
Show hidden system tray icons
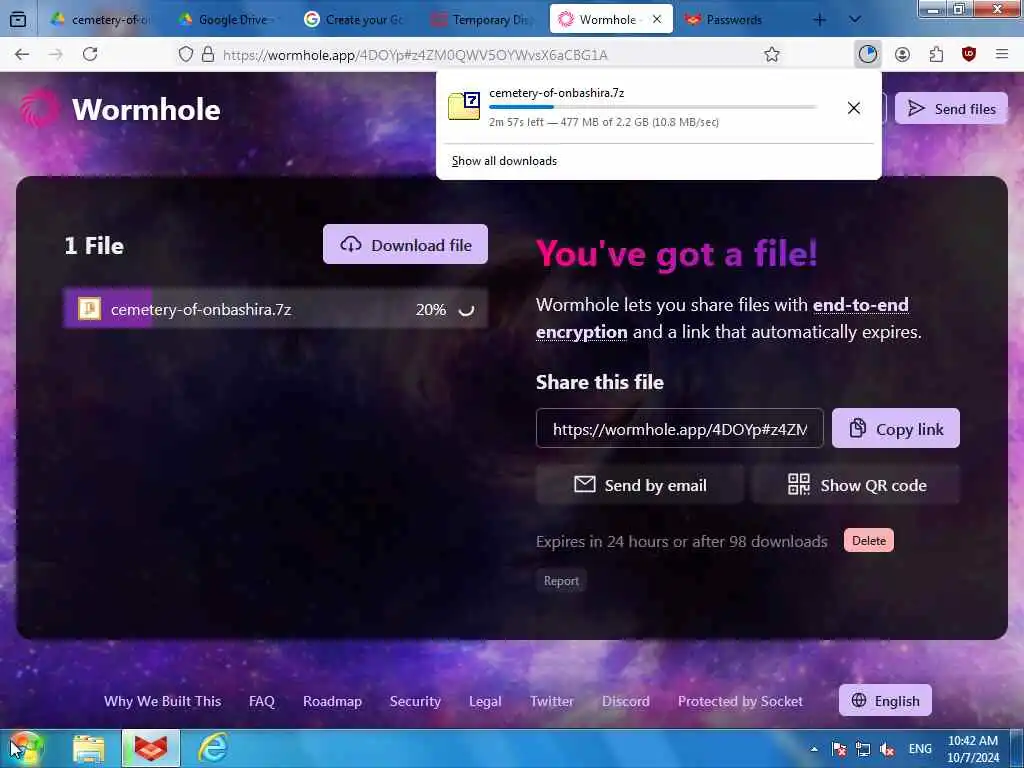point(814,749)
